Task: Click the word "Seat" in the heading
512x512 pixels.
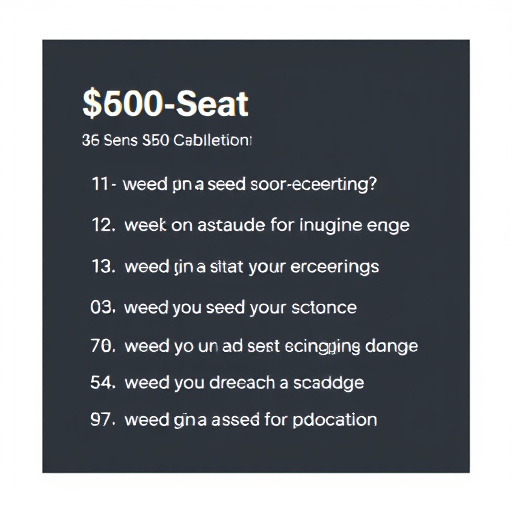Action: 212,103
